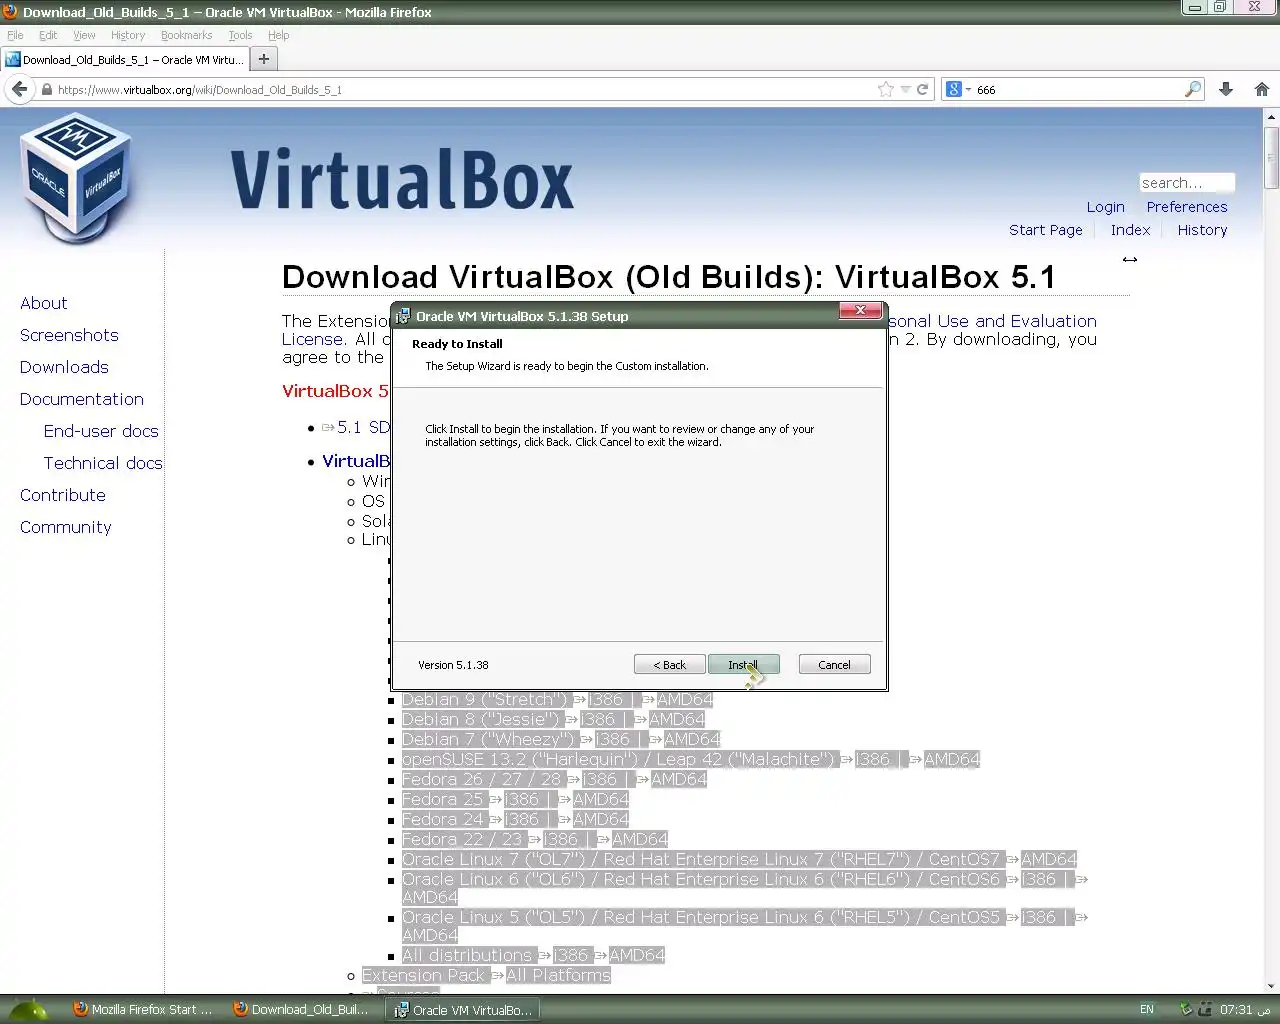Open the Tools menu
Screen dimensions: 1280x1024
coord(240,35)
